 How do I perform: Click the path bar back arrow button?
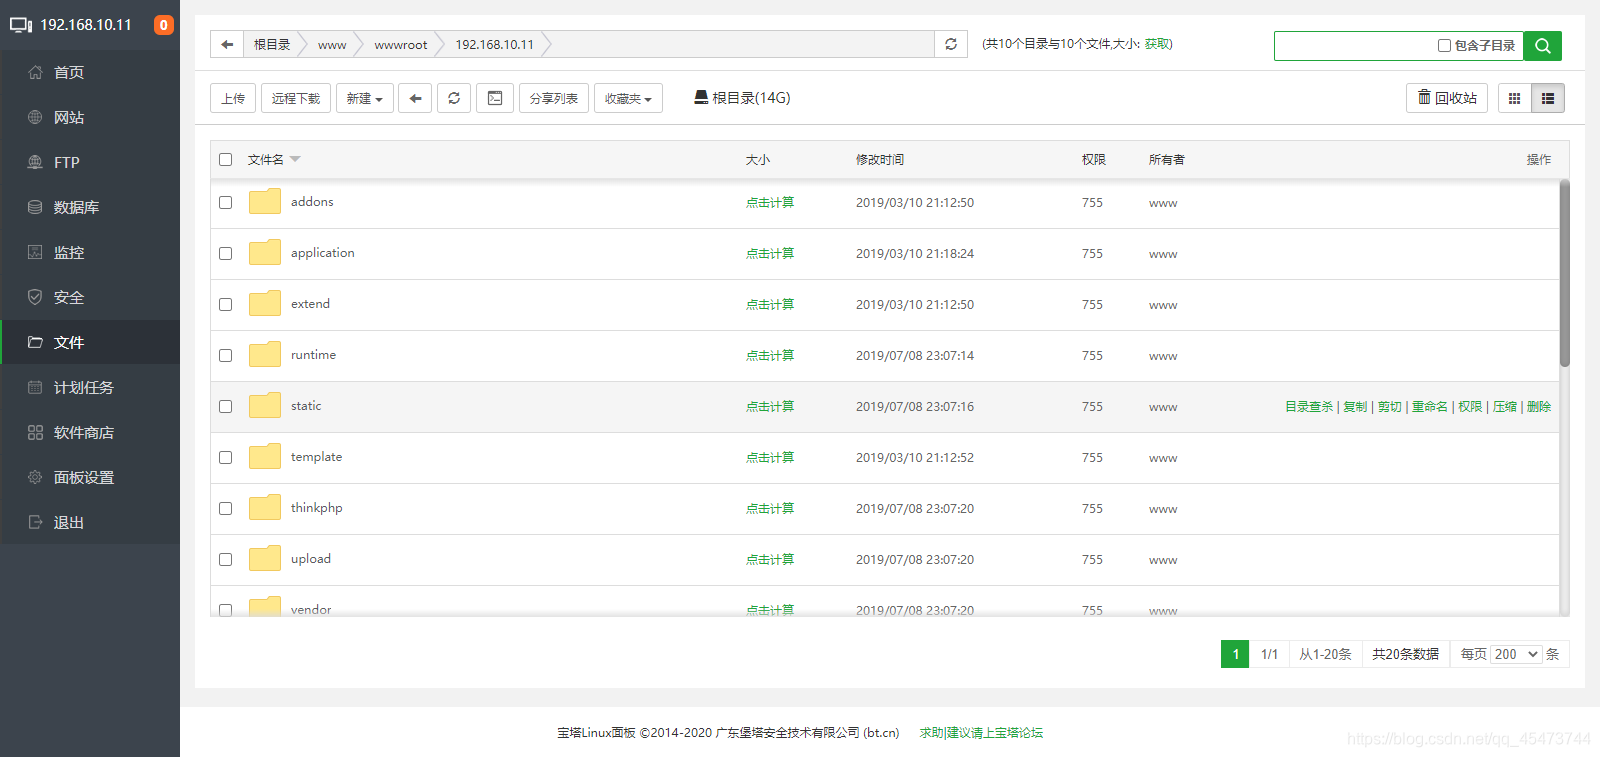pos(227,44)
